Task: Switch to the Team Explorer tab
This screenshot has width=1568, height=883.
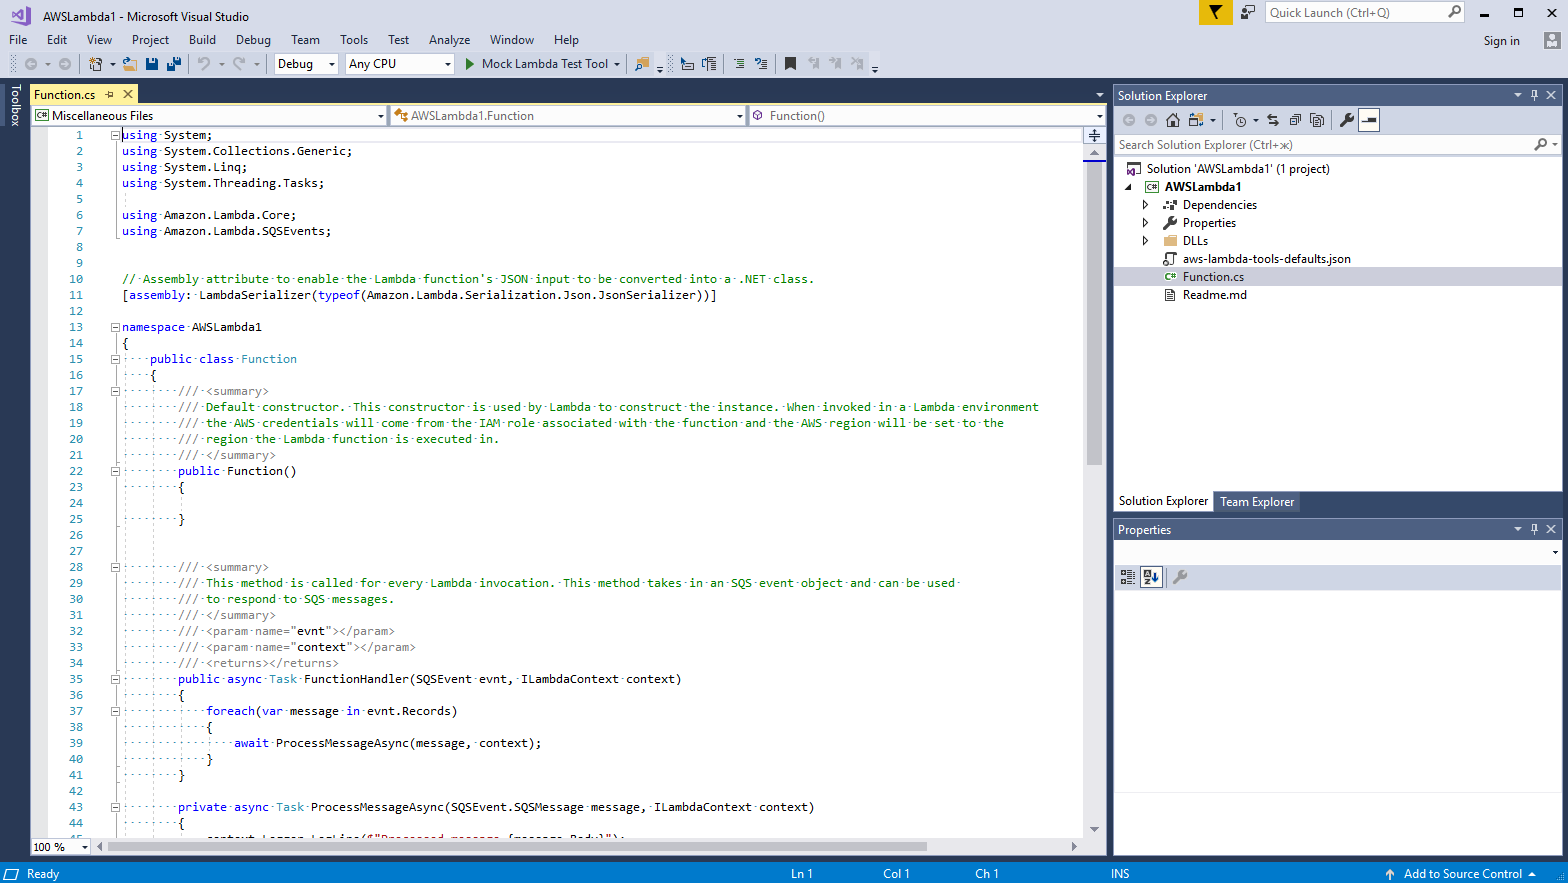Action: pyautogui.click(x=1257, y=502)
